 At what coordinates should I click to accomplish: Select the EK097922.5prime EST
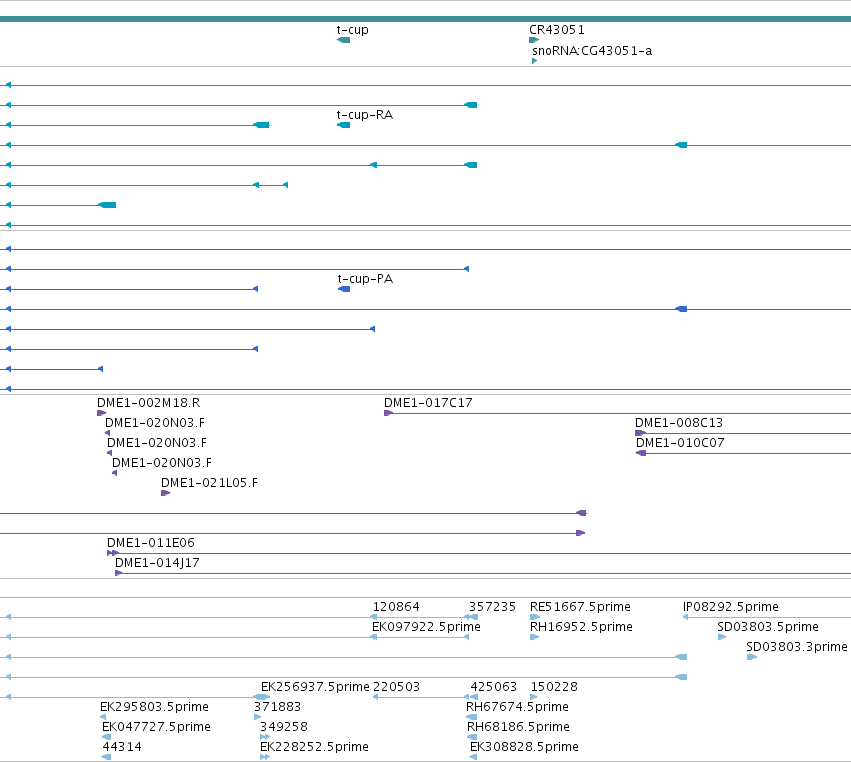click(426, 627)
